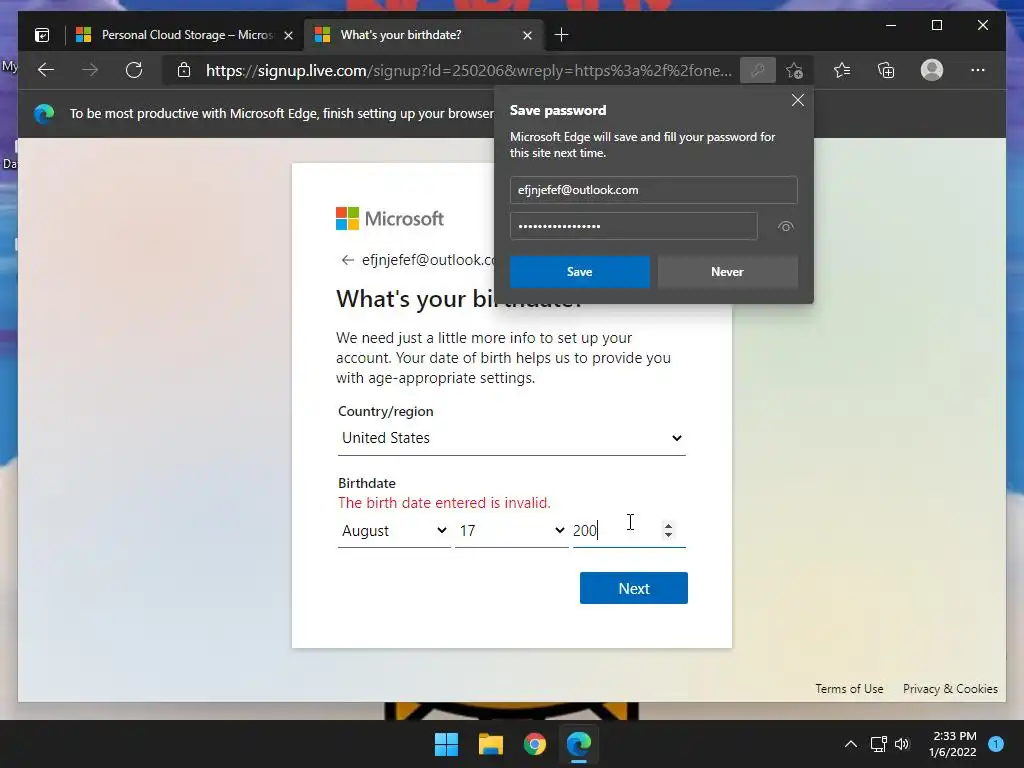Click the Next button
Screen dimensions: 1024x768
pyautogui.click(x=633, y=588)
